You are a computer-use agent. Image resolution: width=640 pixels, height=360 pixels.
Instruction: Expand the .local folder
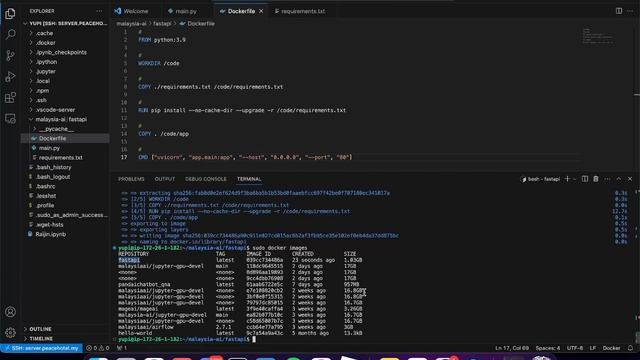coord(65,81)
